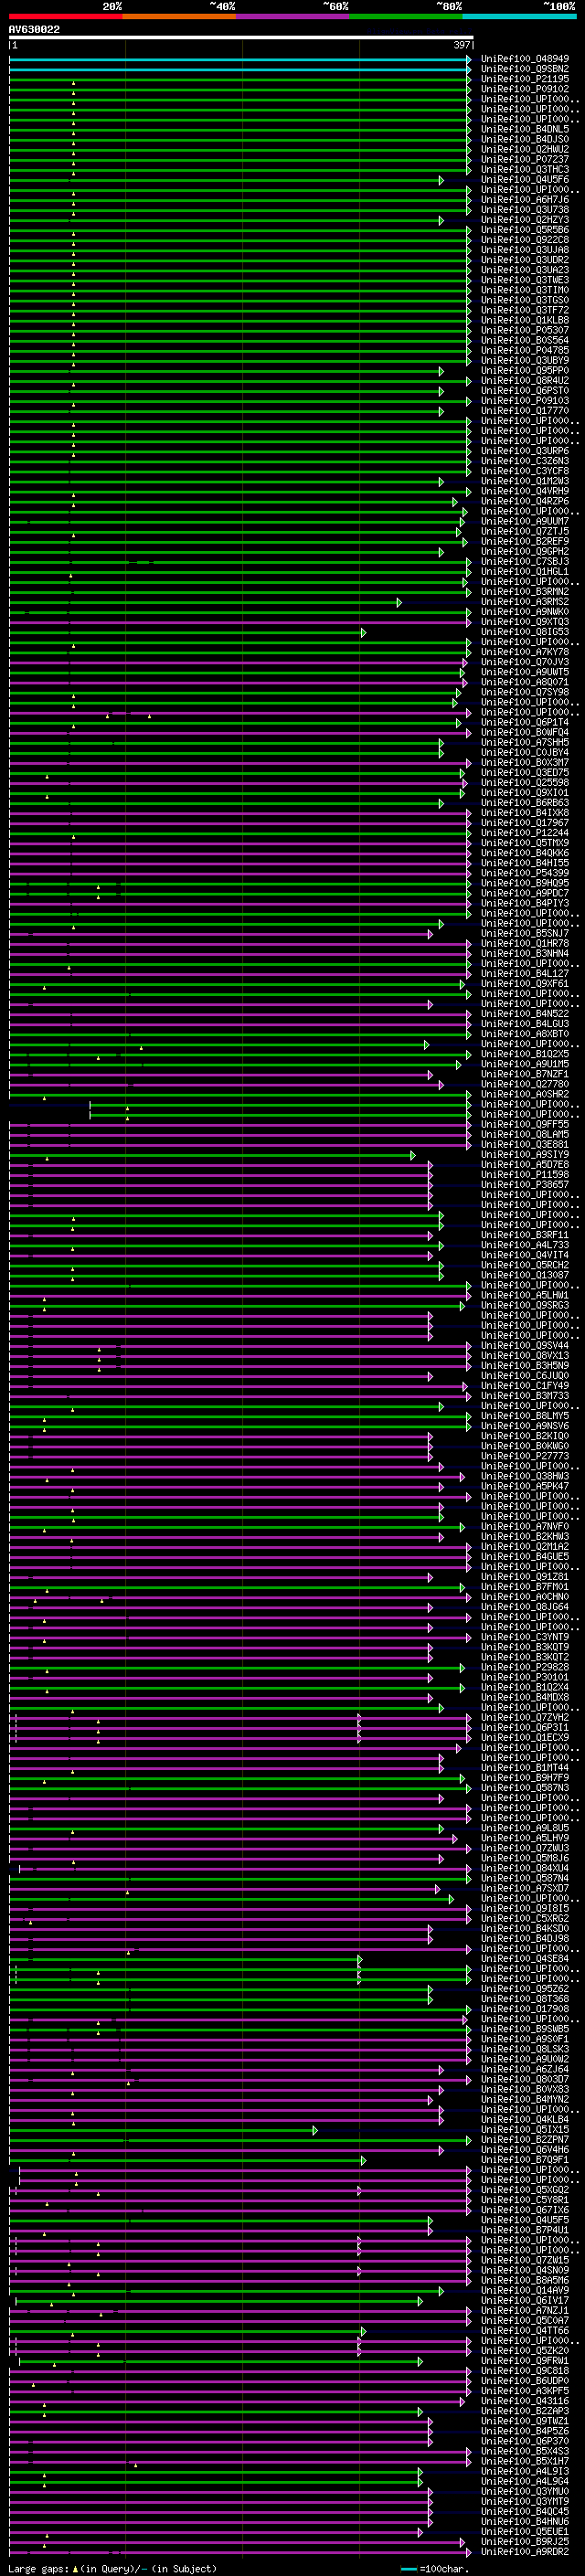This screenshot has height=2576, width=585.
Task: Select the UniRef100_A3RMS2 entry
Action: point(524,602)
